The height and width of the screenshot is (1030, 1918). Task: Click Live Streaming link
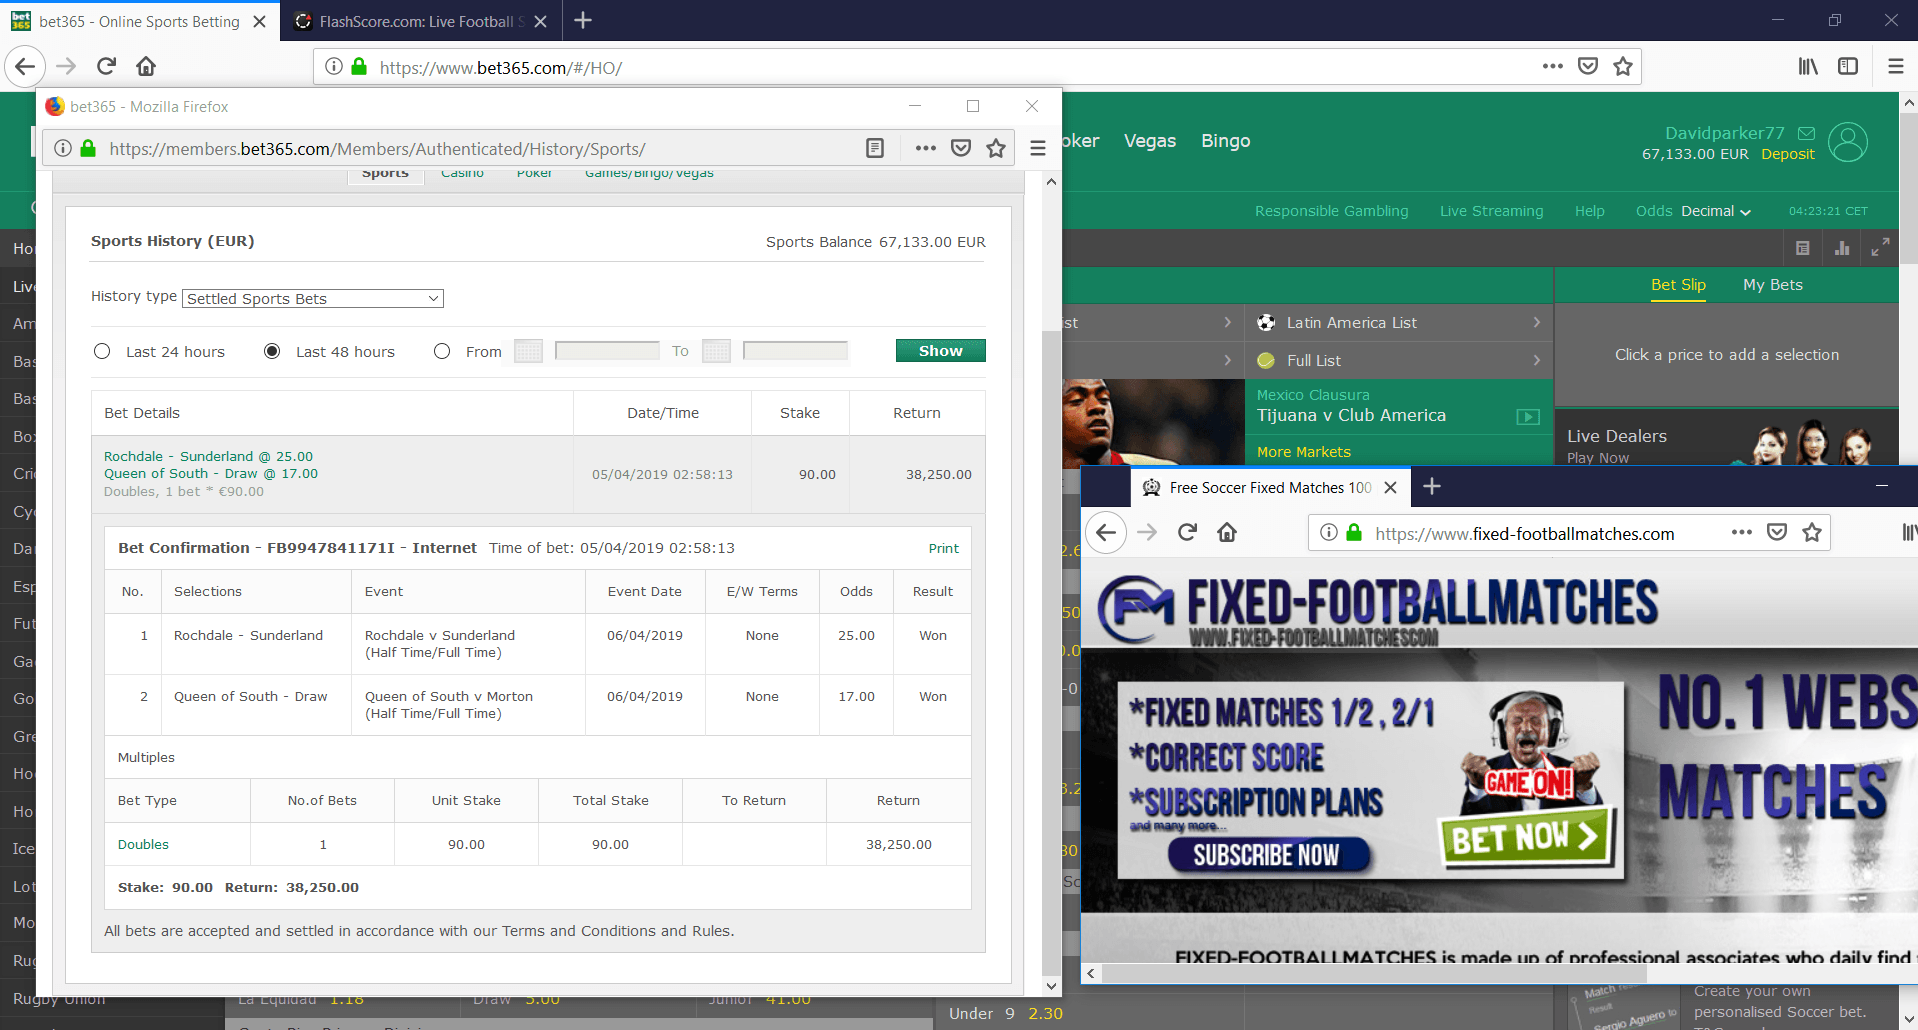(1491, 211)
